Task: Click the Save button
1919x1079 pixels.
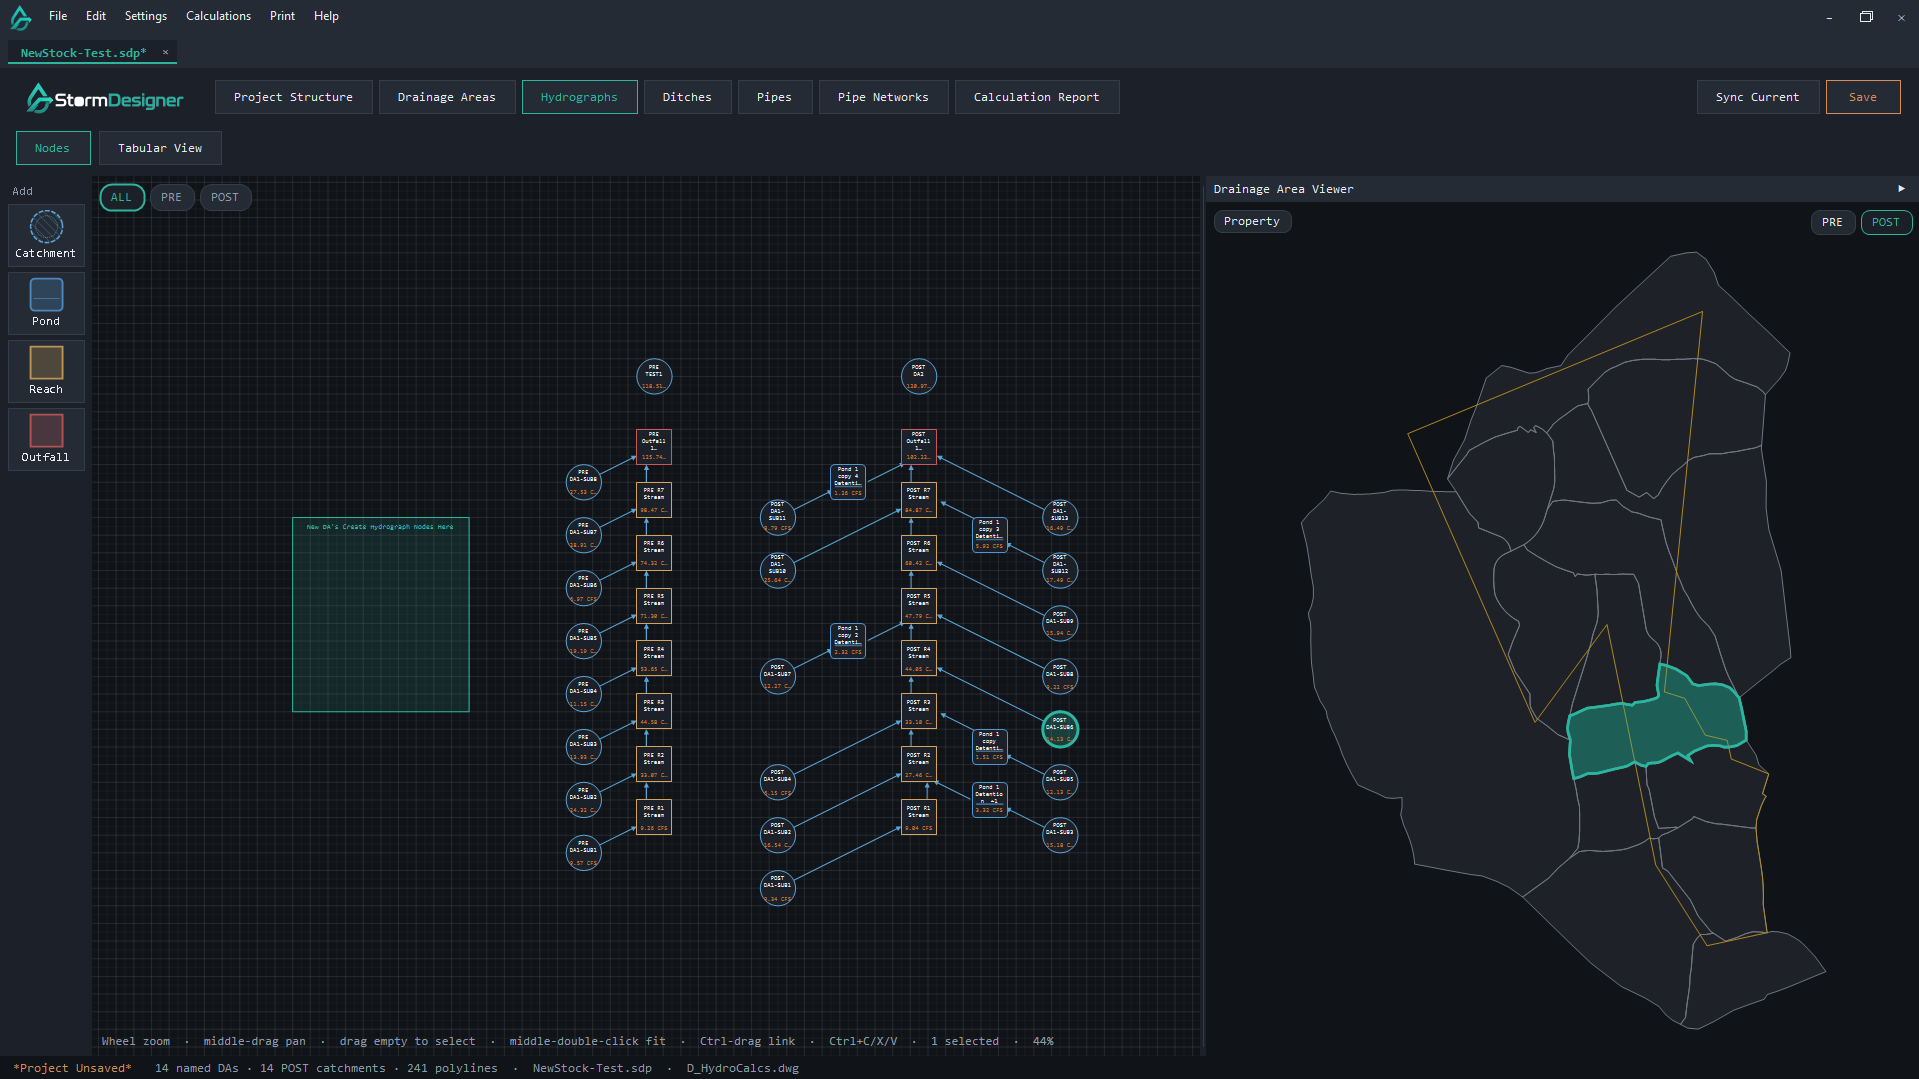Action: [1863, 97]
